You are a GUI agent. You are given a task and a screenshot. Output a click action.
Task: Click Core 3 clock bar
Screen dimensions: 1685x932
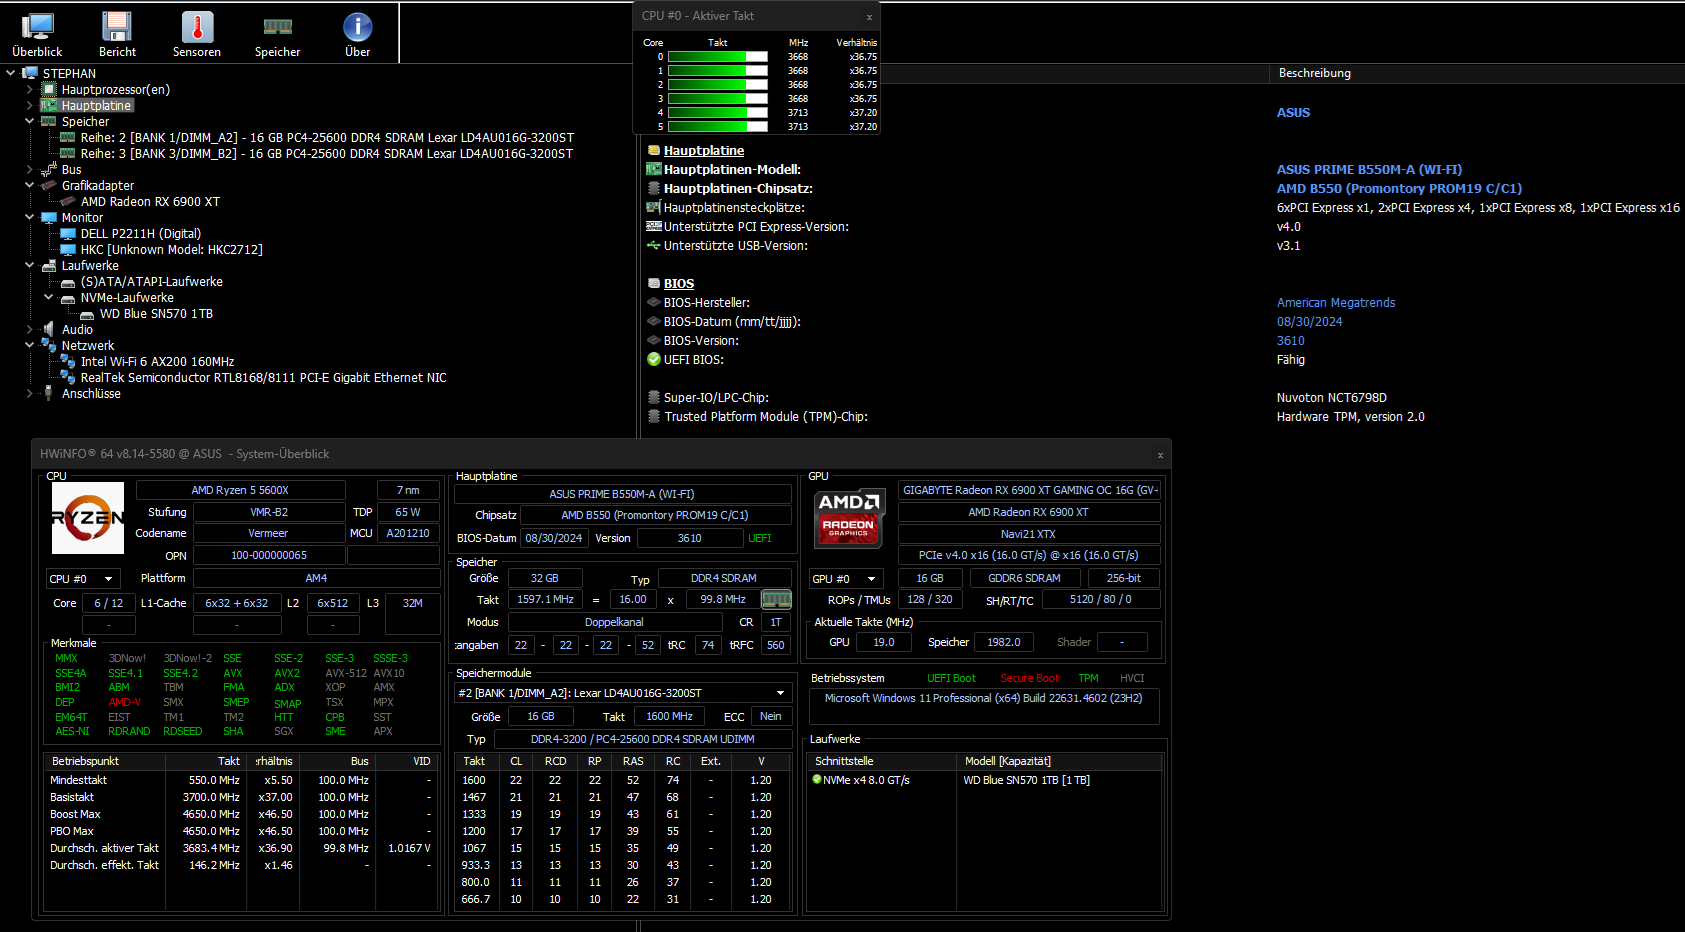click(718, 98)
